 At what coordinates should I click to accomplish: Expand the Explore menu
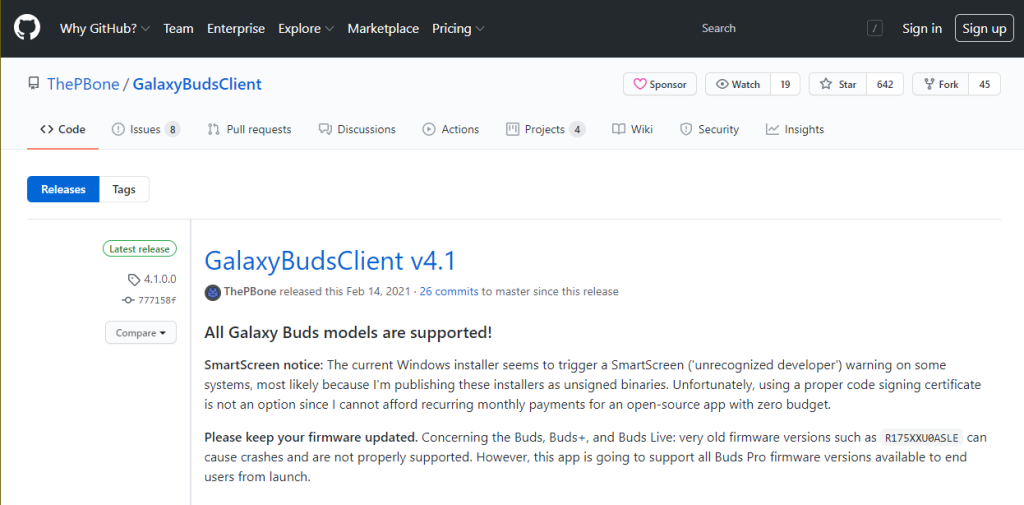point(306,29)
